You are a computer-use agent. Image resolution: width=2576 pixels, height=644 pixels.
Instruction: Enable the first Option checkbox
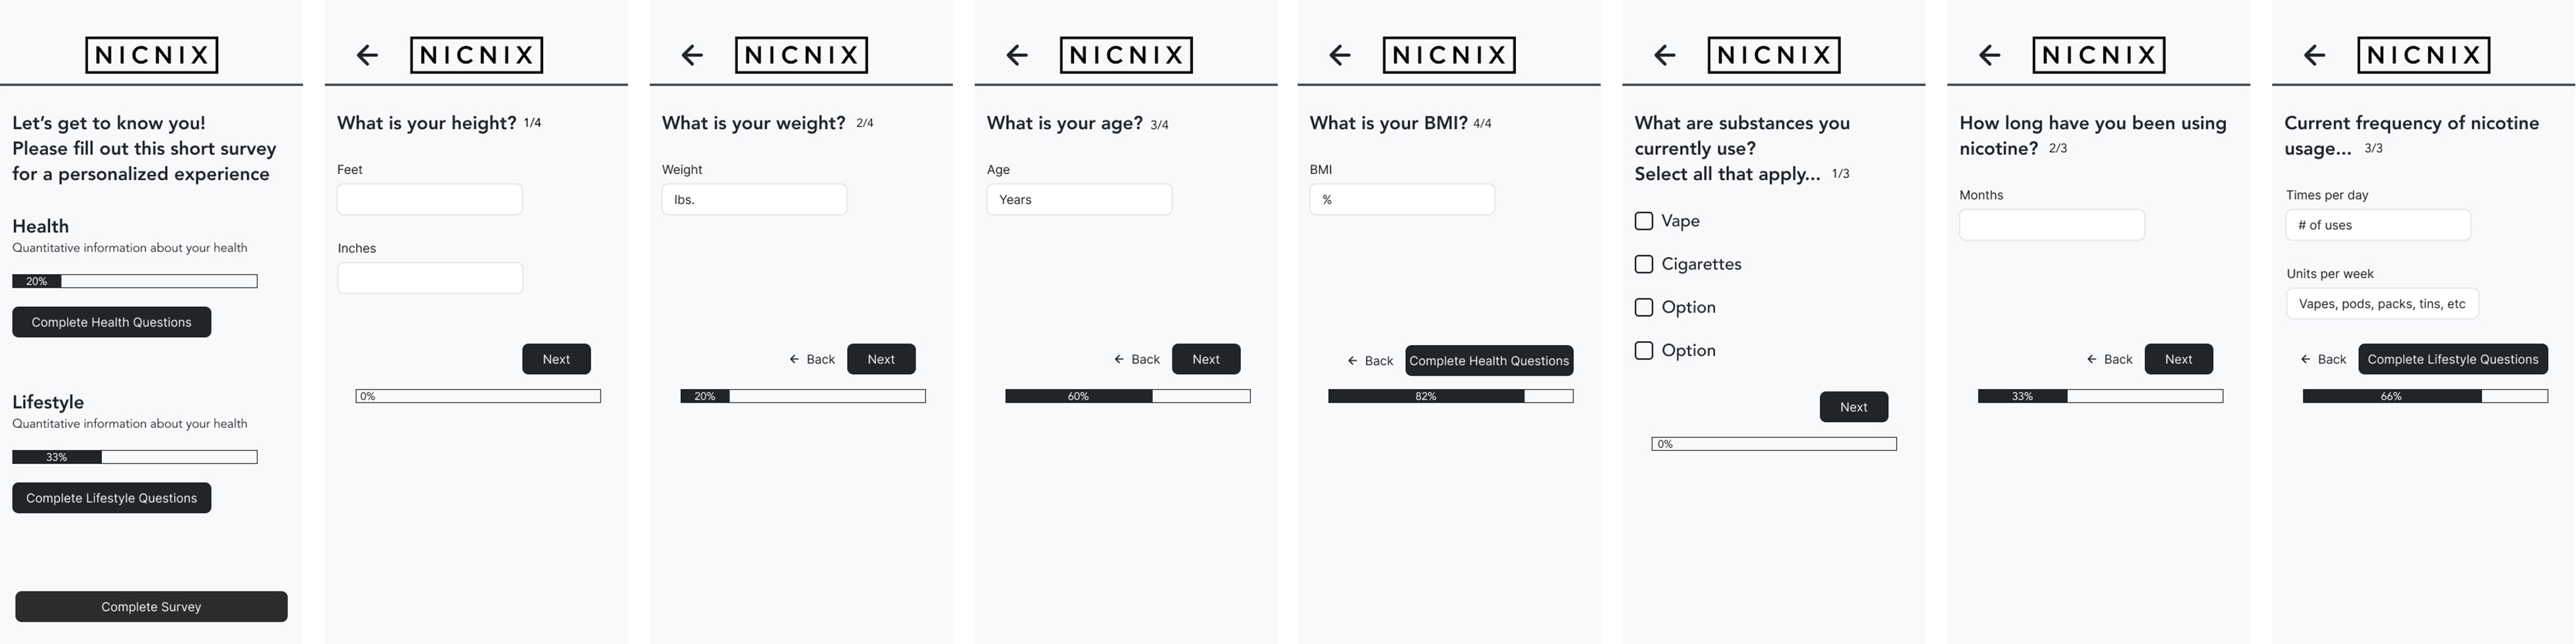click(1643, 306)
